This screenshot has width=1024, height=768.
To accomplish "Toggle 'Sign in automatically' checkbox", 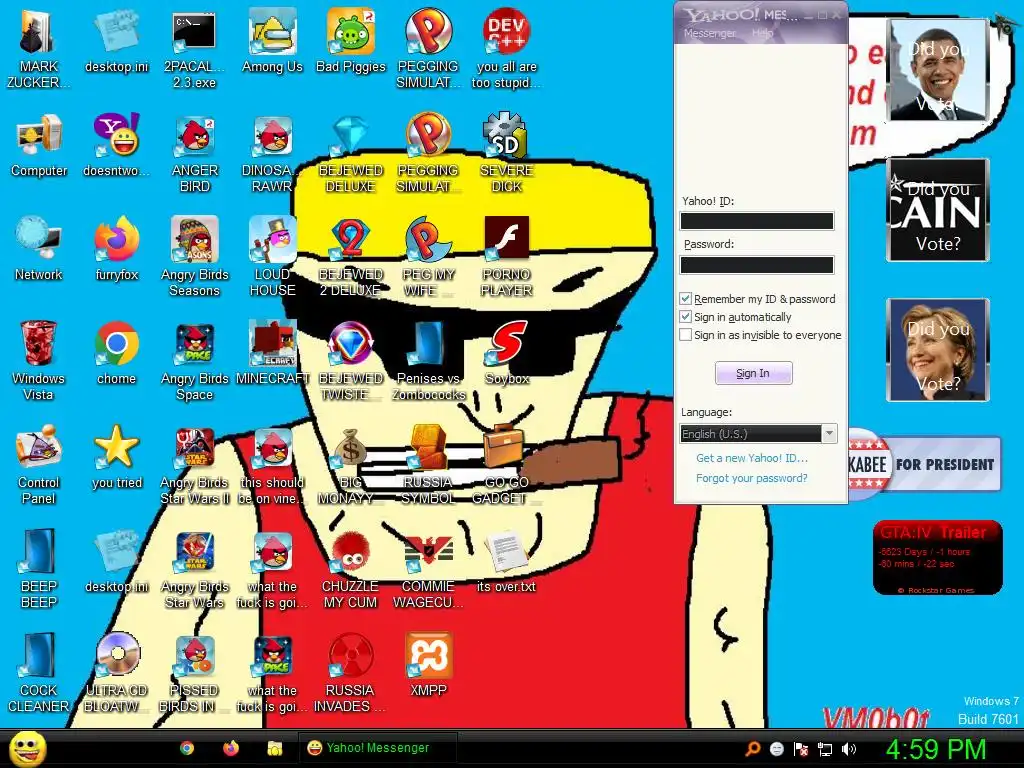I will (686, 317).
